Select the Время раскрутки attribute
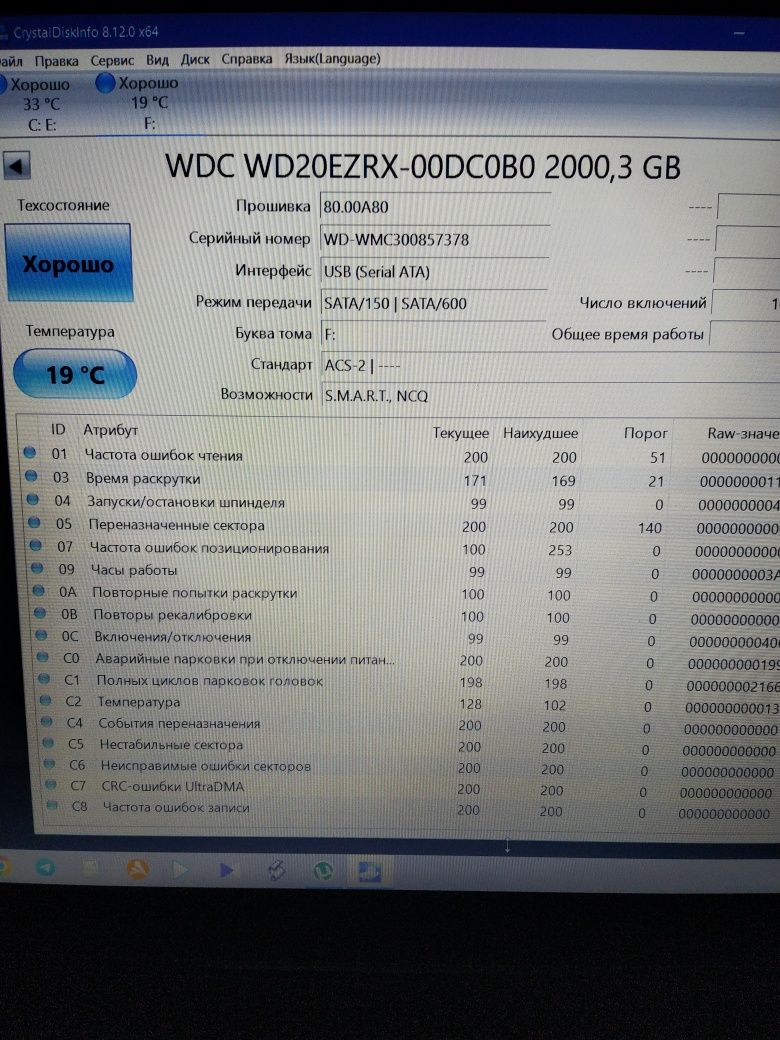 click(143, 478)
